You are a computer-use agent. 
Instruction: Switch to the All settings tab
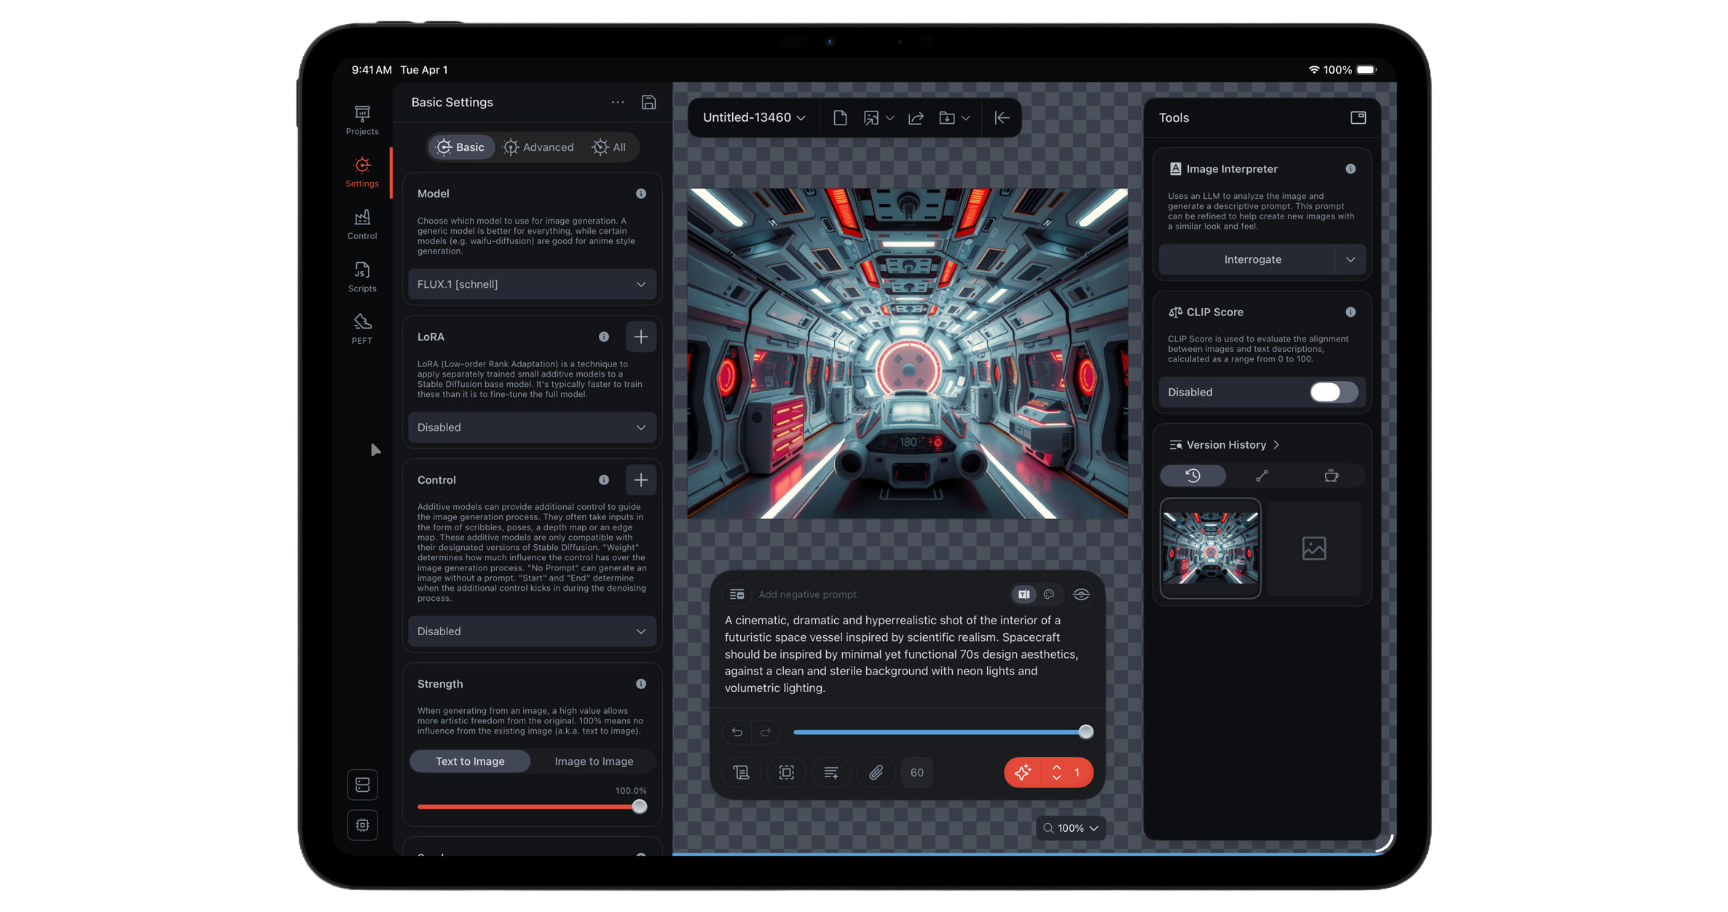[609, 147]
